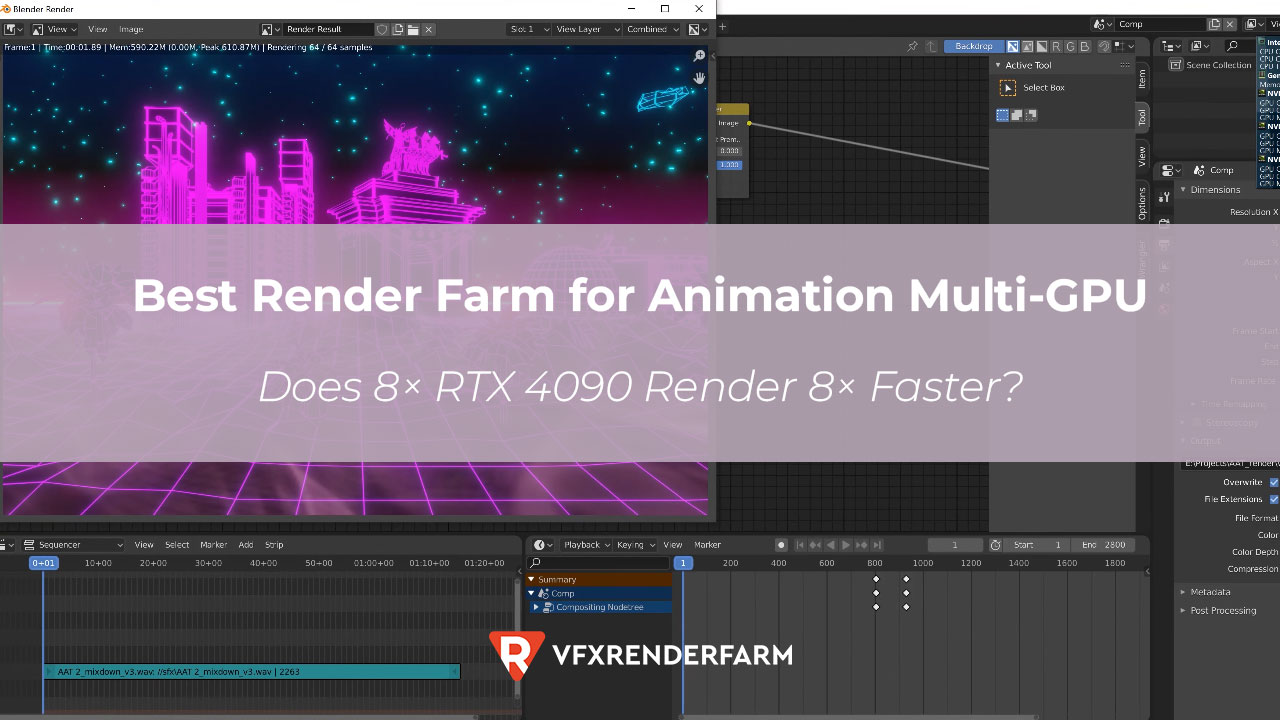The width and height of the screenshot is (1280, 720).
Task: Click new image icon beside Render Result
Action: click(x=398, y=30)
